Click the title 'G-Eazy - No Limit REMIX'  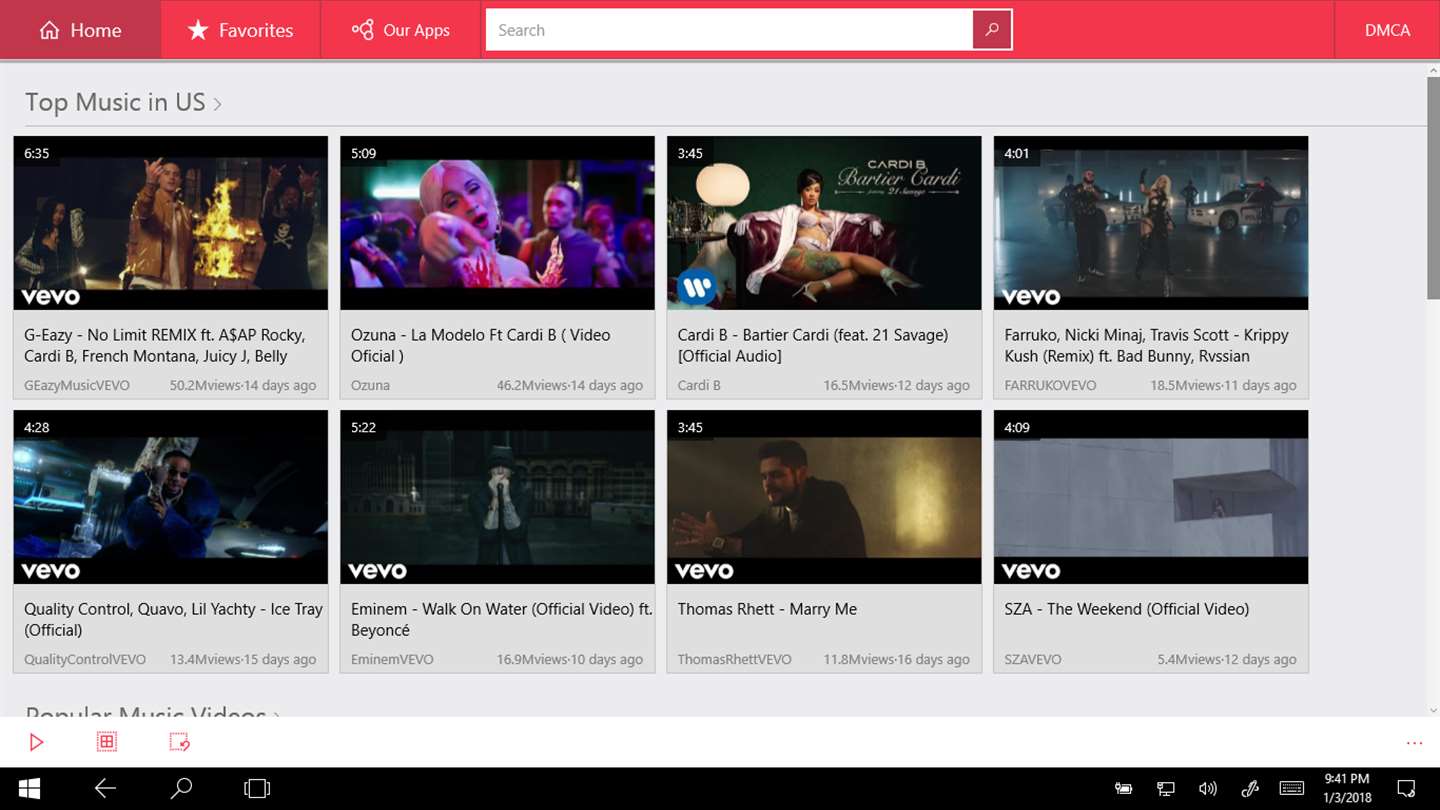pyautogui.click(x=165, y=345)
